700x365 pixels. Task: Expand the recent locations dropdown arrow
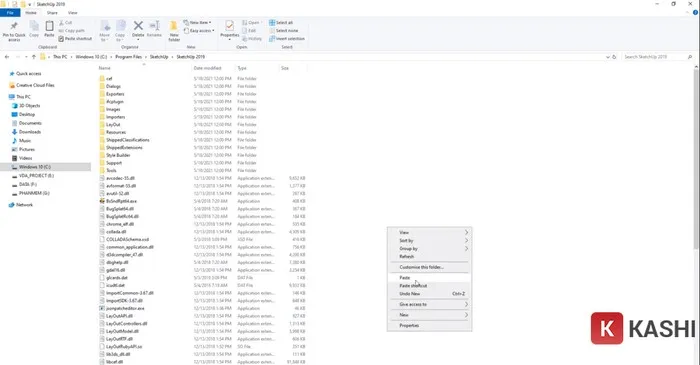pyautogui.click(x=26, y=57)
